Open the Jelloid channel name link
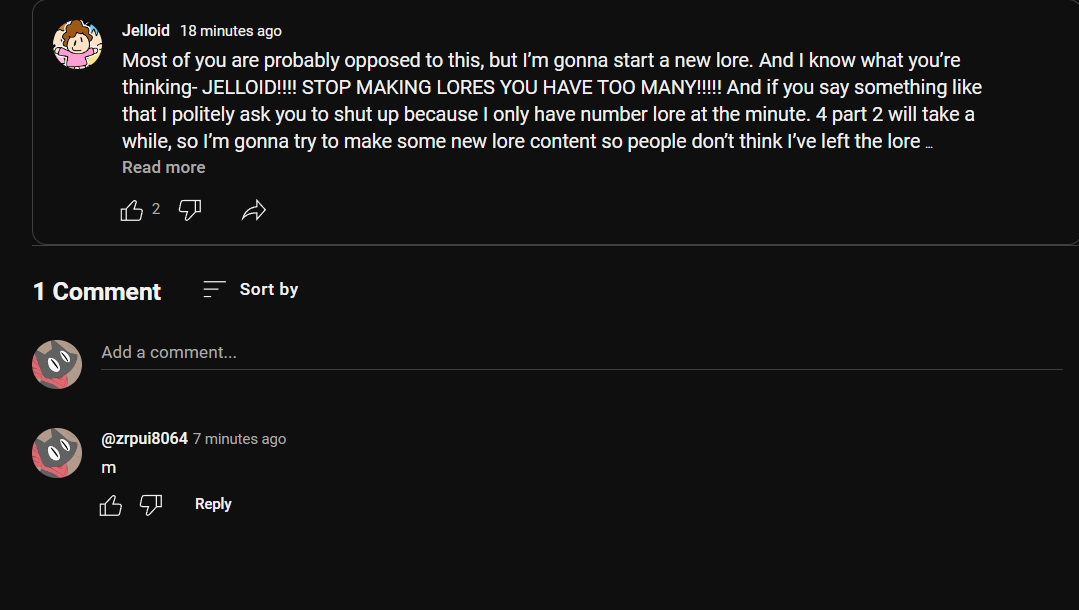 click(x=146, y=31)
